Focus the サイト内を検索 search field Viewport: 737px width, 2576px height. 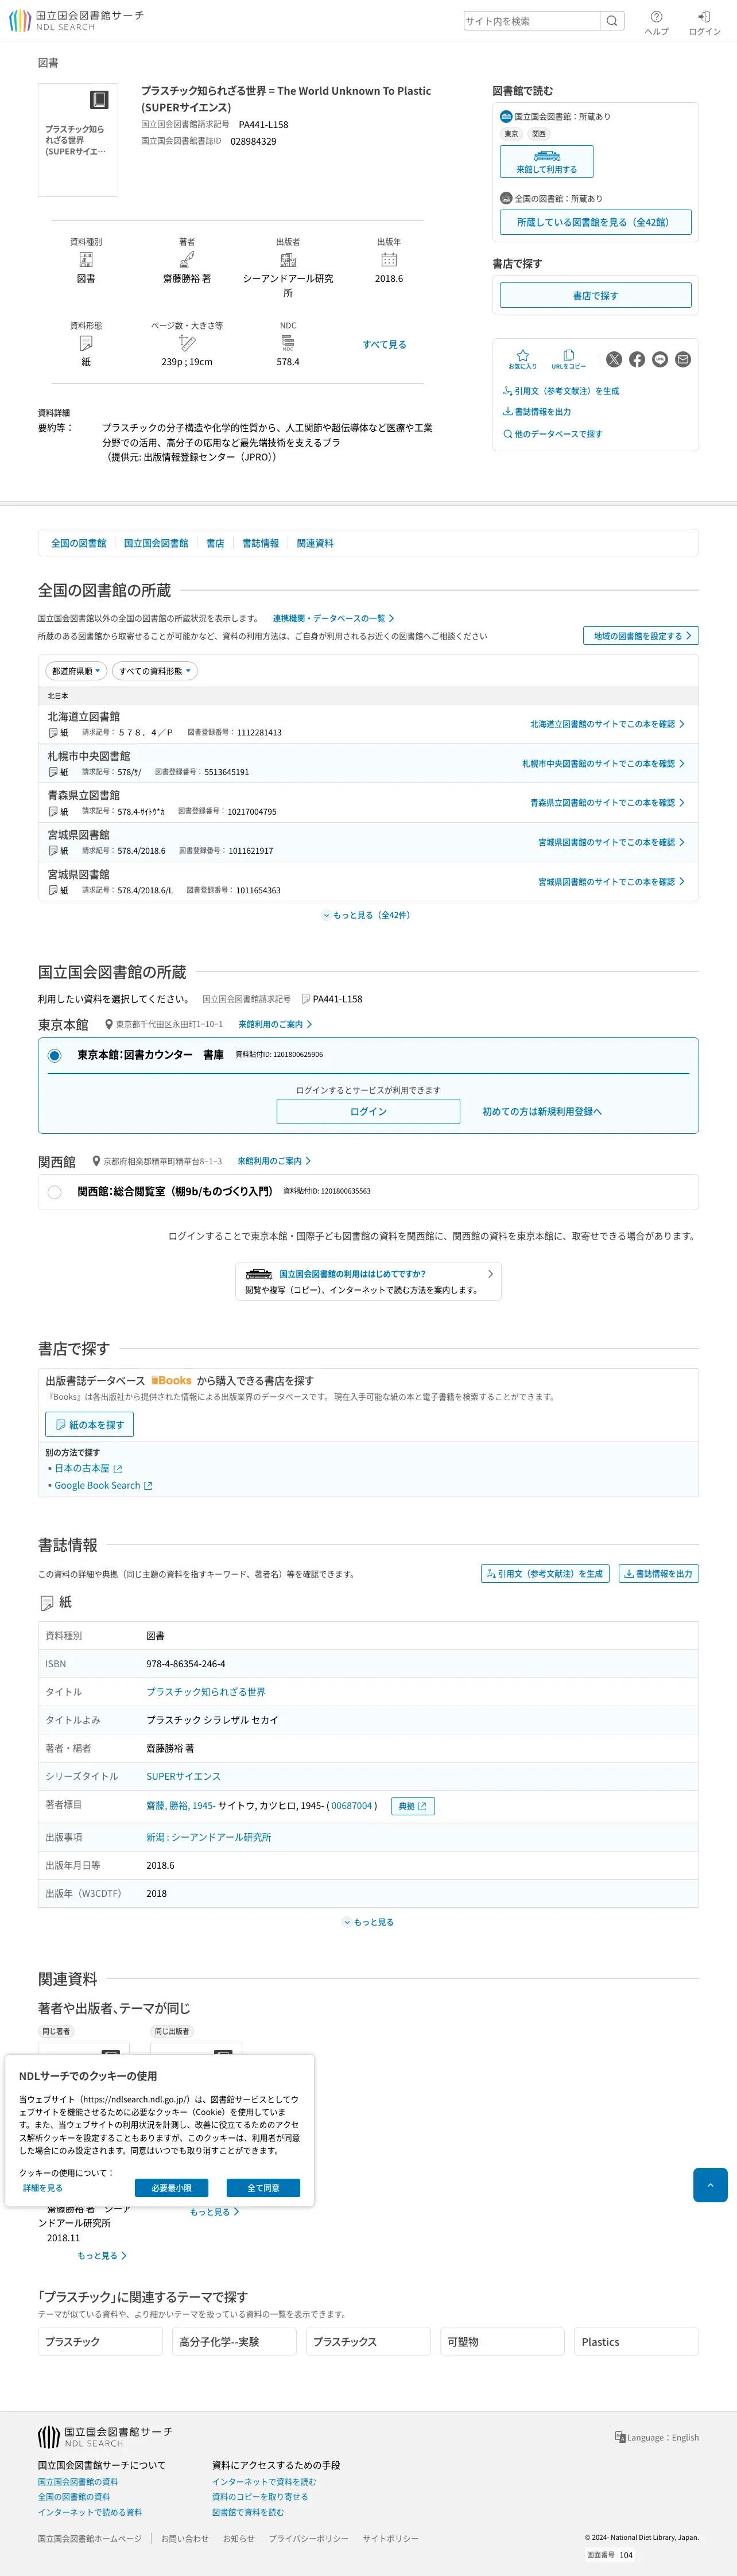click(532, 21)
